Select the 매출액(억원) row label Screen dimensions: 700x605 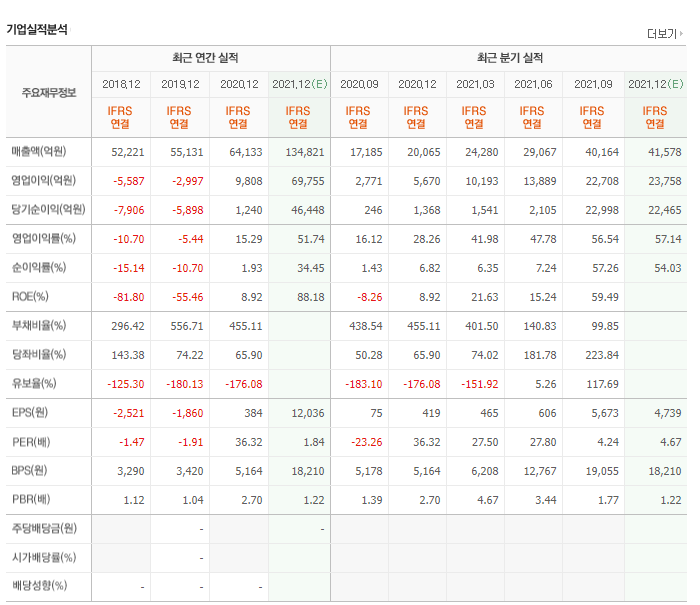(39, 151)
